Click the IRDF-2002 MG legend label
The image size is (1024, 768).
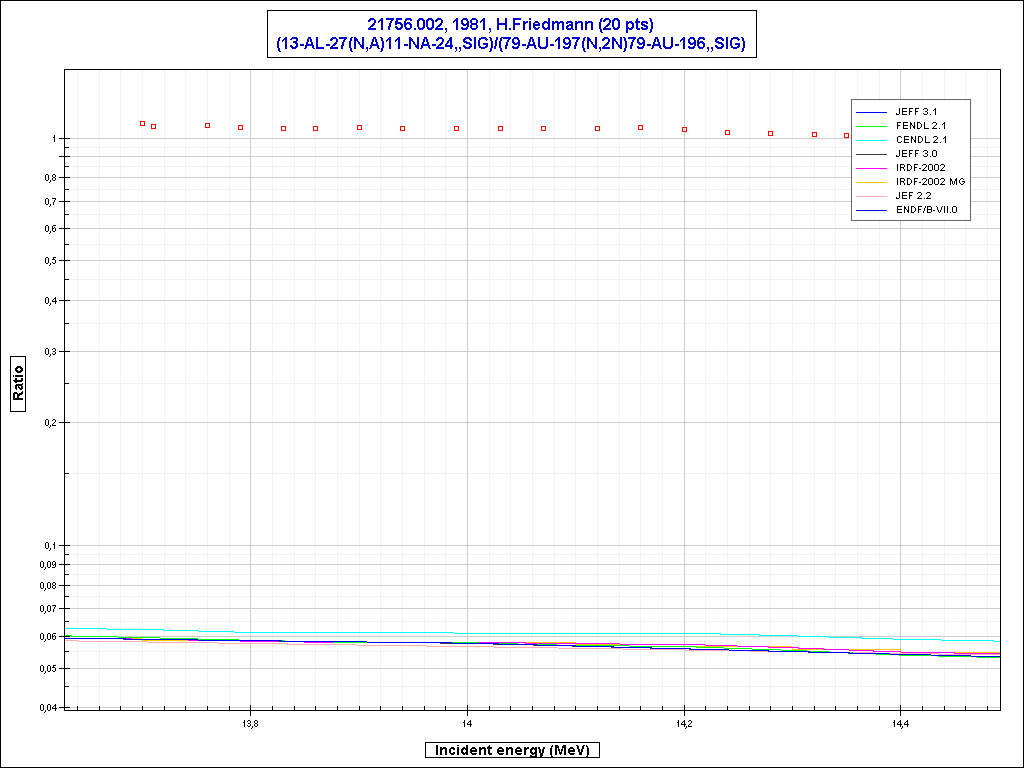(x=932, y=181)
